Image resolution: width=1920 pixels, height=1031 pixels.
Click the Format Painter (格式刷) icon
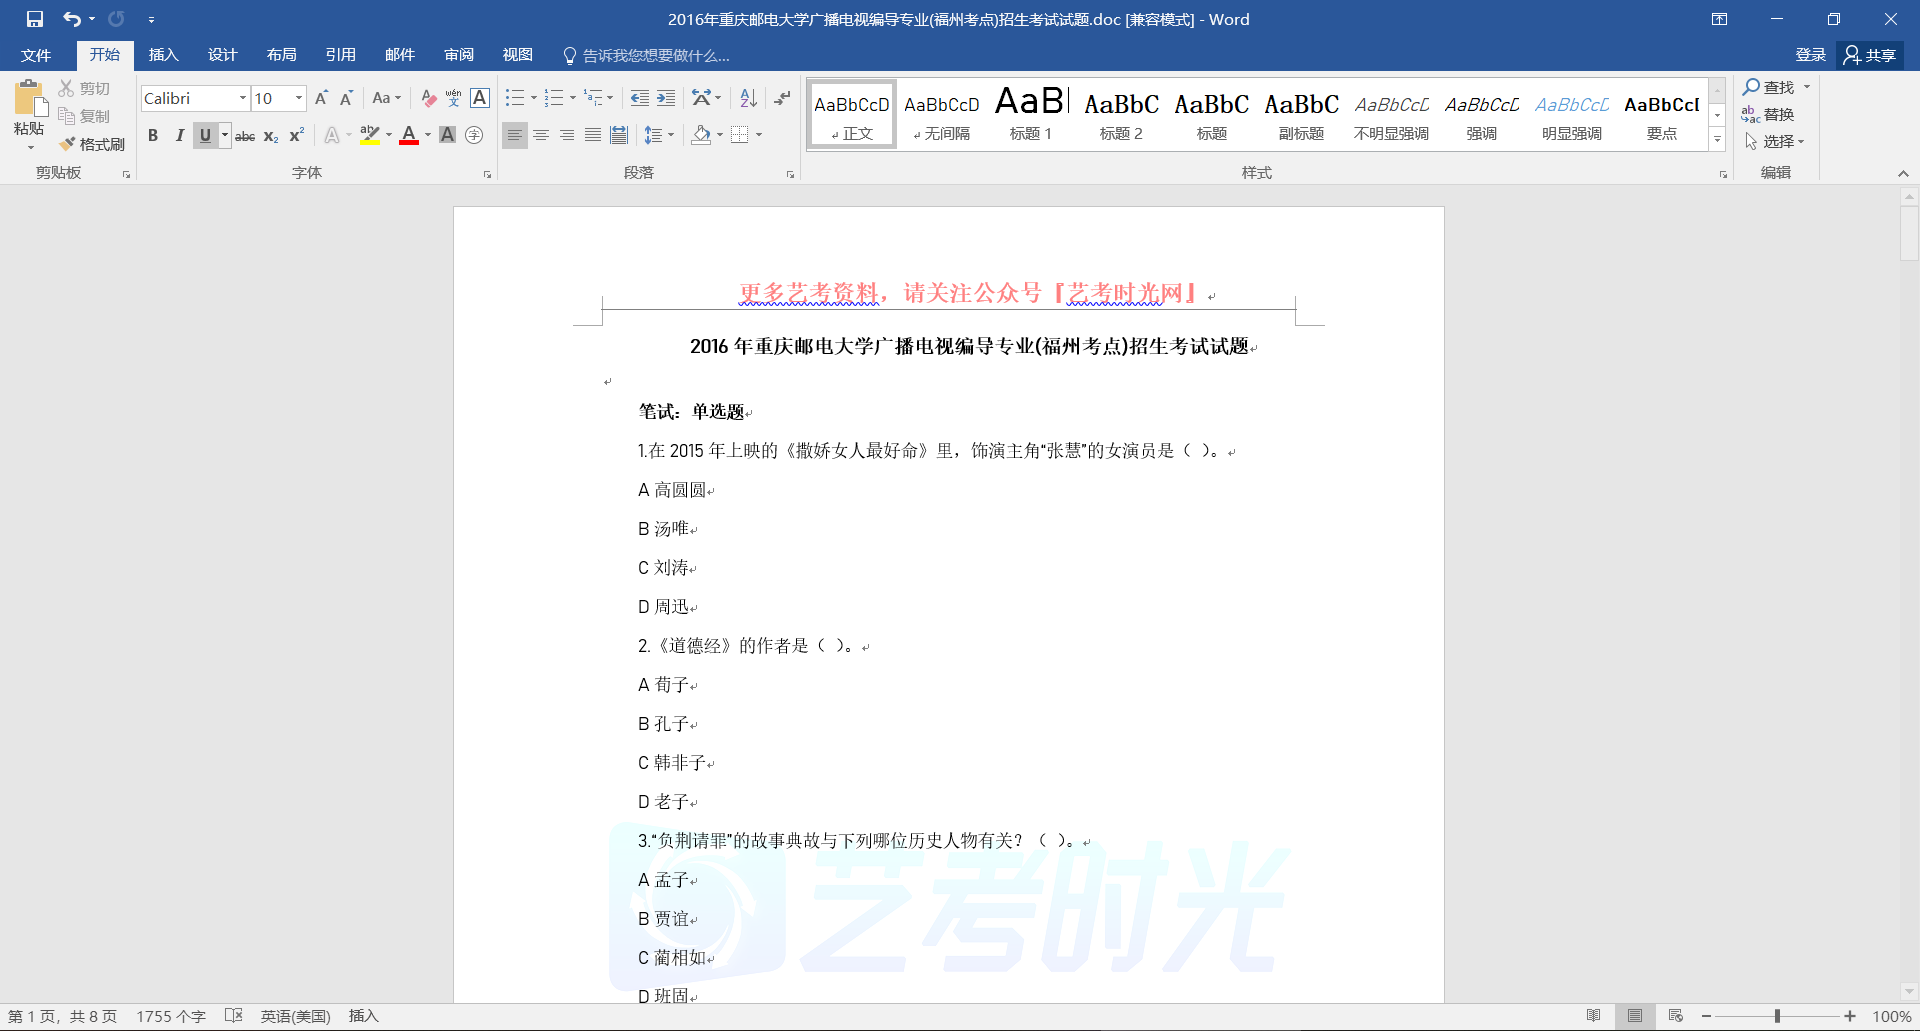tap(92, 144)
